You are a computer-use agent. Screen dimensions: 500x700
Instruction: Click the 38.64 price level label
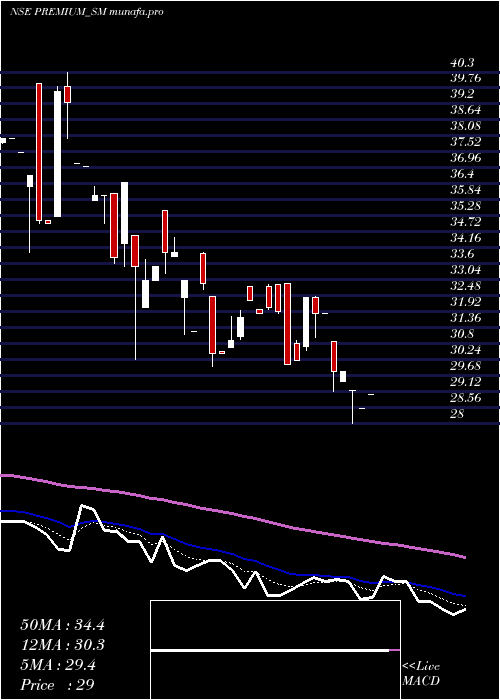click(x=466, y=111)
